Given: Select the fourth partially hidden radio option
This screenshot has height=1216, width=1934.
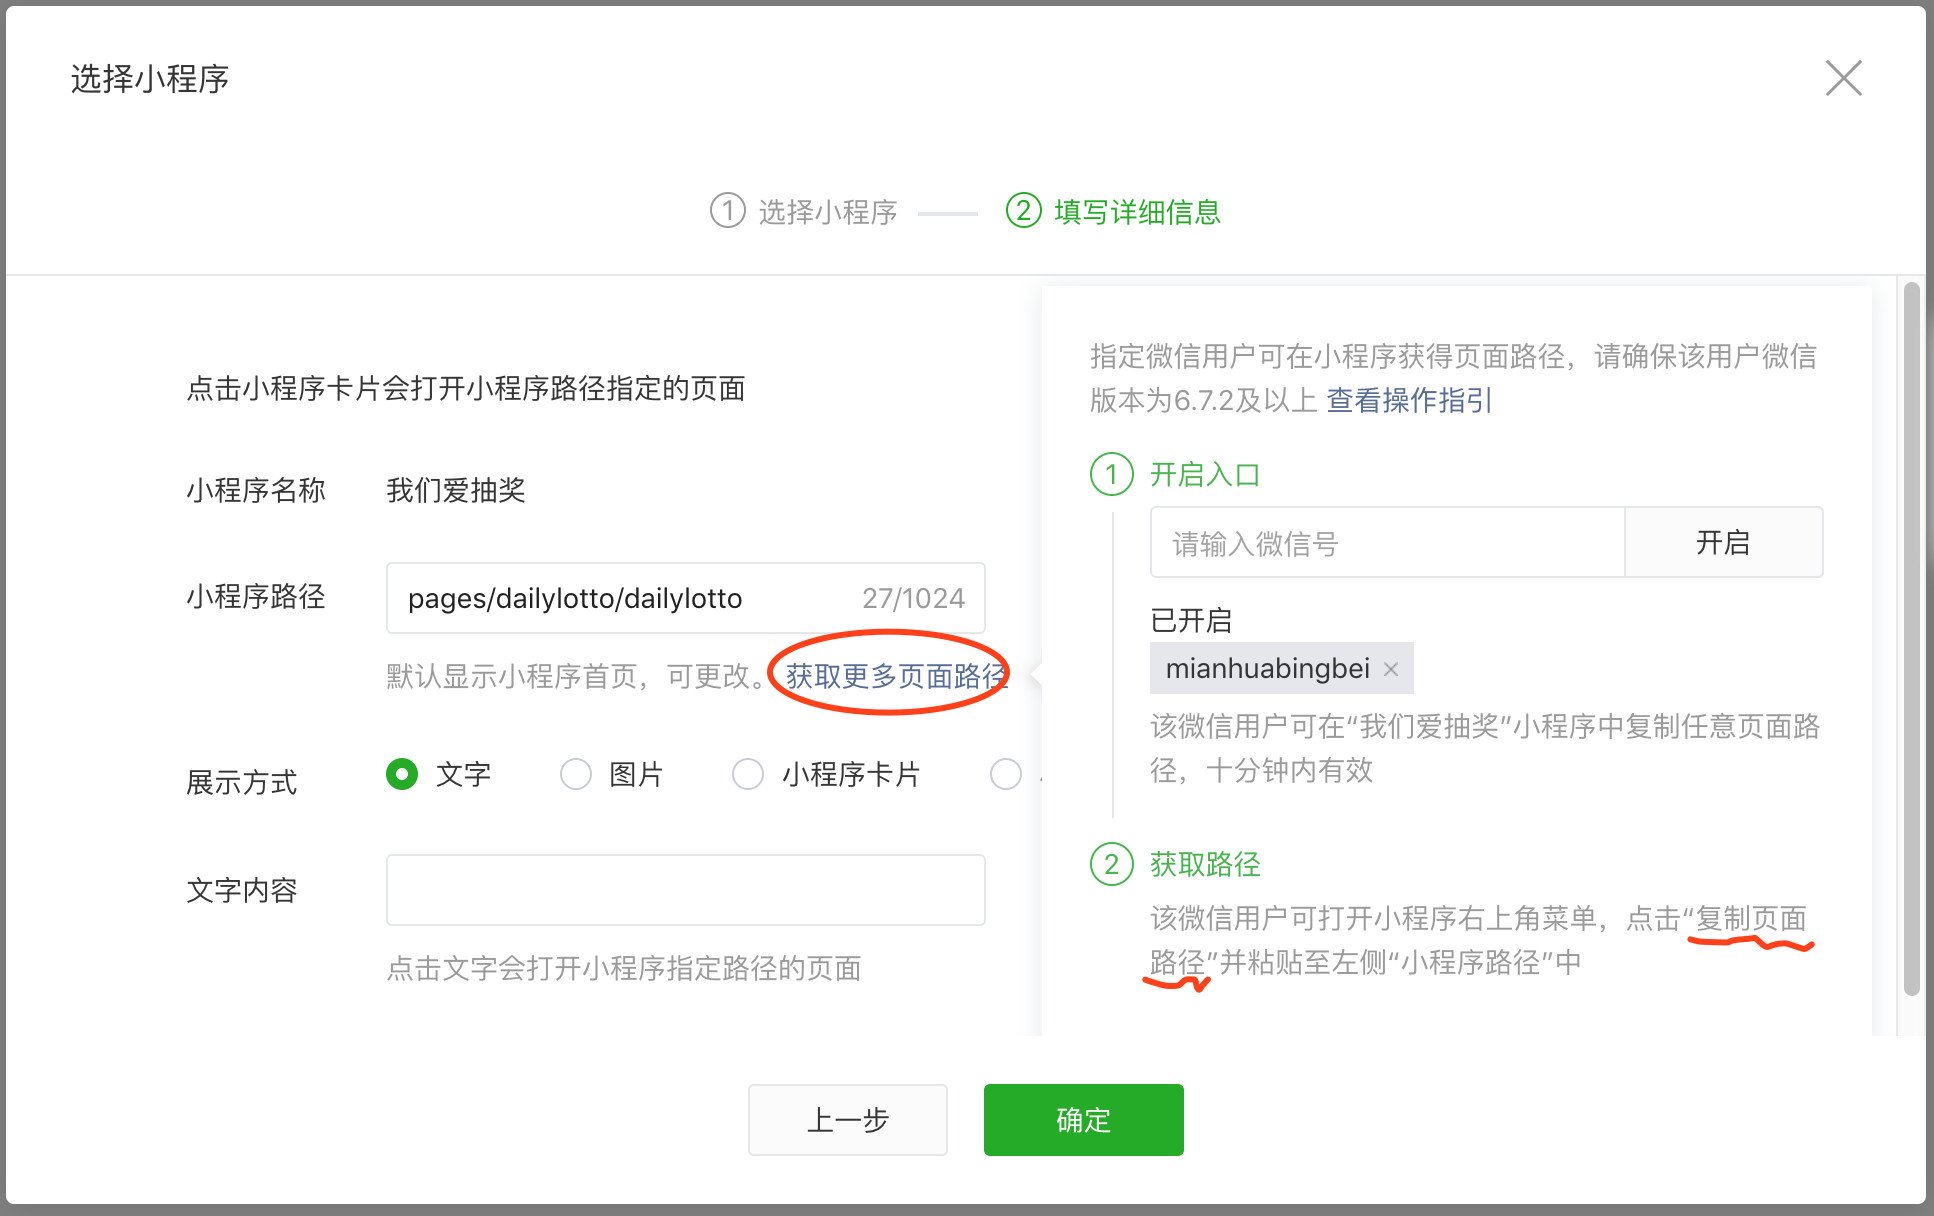Looking at the screenshot, I should 1005,774.
